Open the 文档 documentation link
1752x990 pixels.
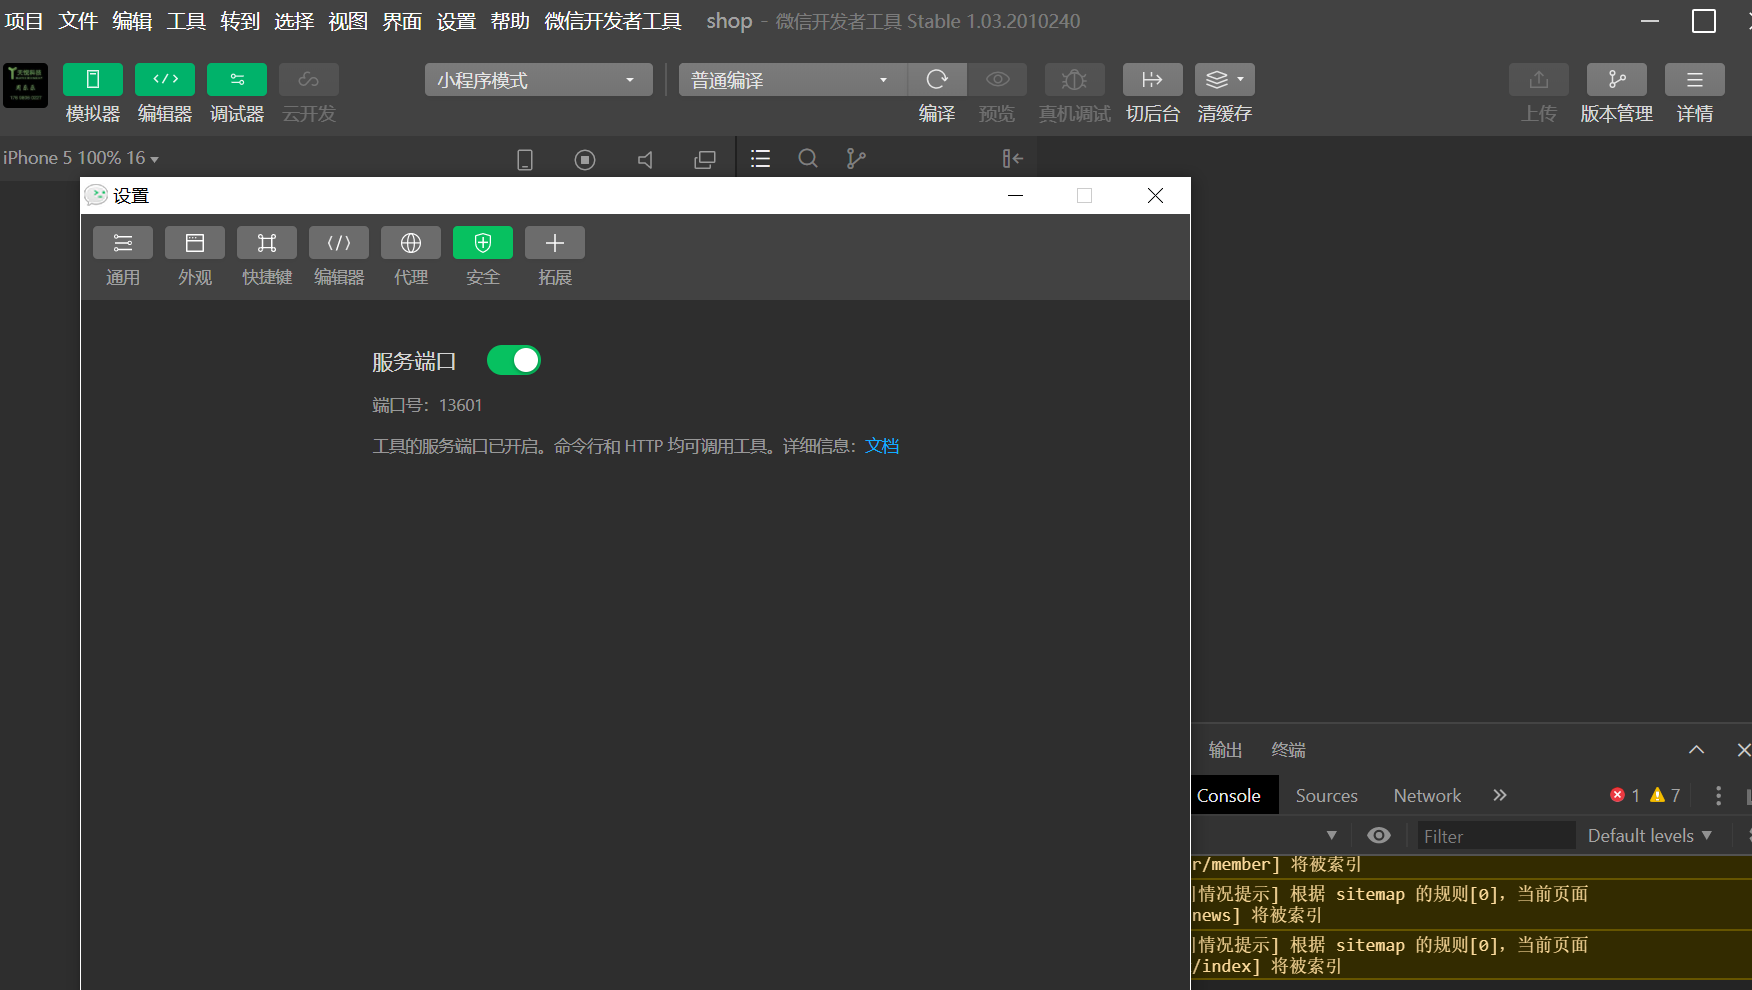click(x=881, y=445)
